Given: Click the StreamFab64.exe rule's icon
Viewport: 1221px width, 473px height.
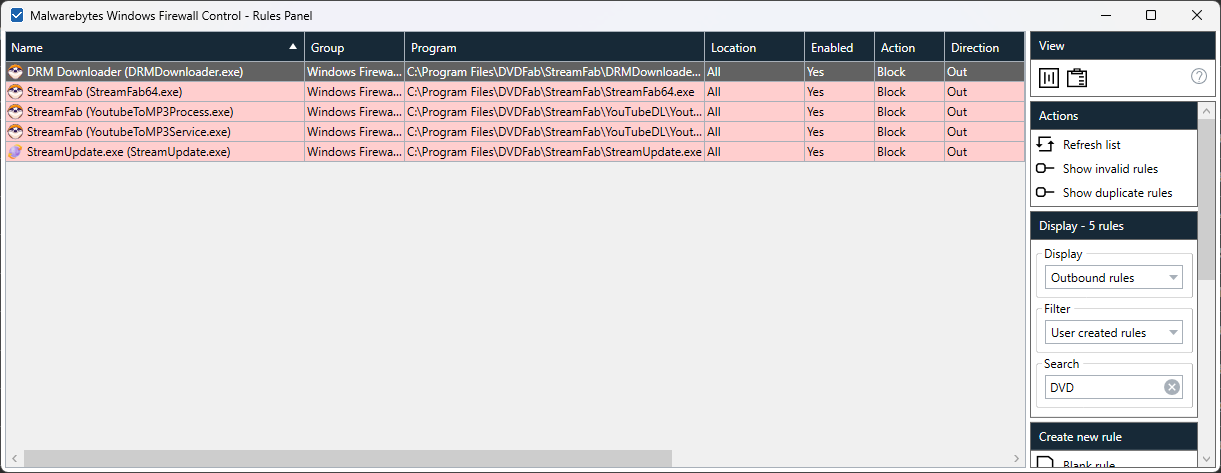Looking at the screenshot, I should click(x=15, y=92).
